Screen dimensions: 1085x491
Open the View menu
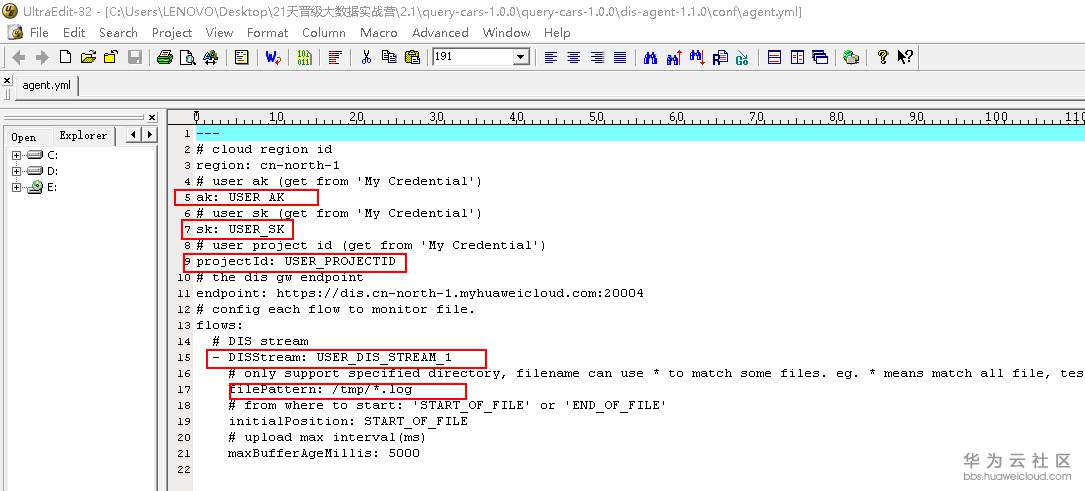(219, 33)
